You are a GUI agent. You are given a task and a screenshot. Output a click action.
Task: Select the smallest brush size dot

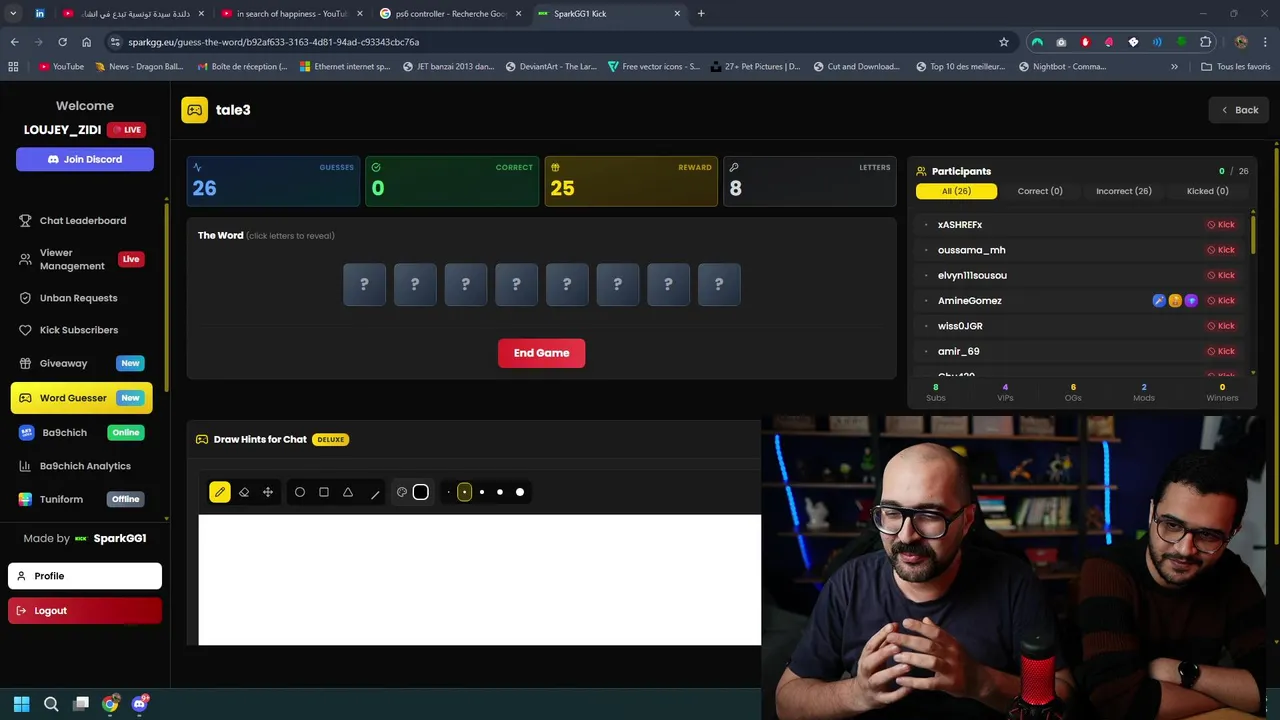point(448,492)
